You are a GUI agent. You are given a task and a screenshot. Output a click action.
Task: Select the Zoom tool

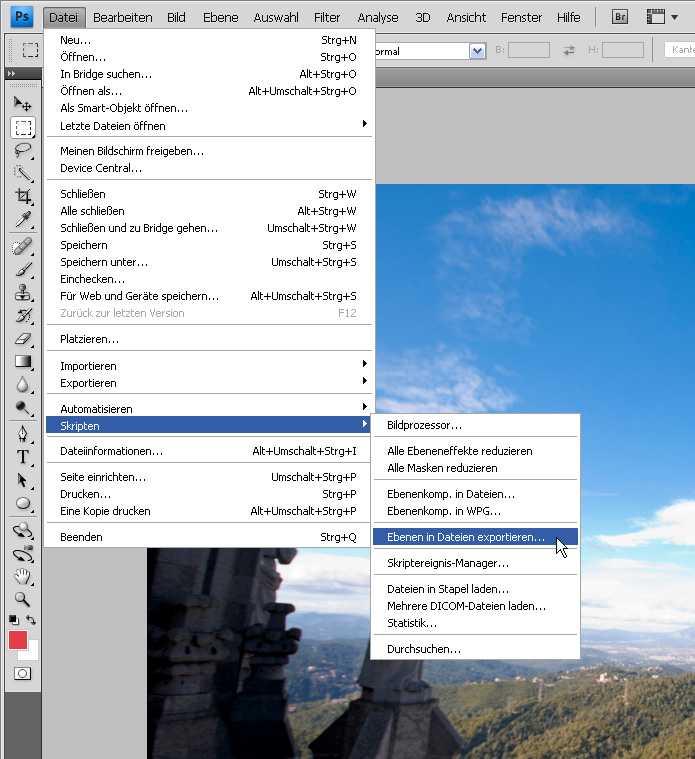[x=23, y=599]
